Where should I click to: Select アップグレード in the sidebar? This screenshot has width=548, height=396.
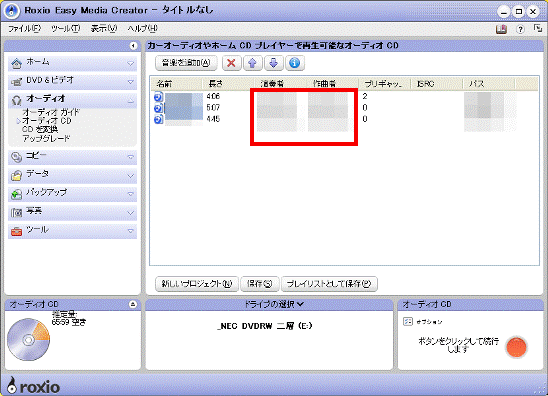(x=46, y=138)
